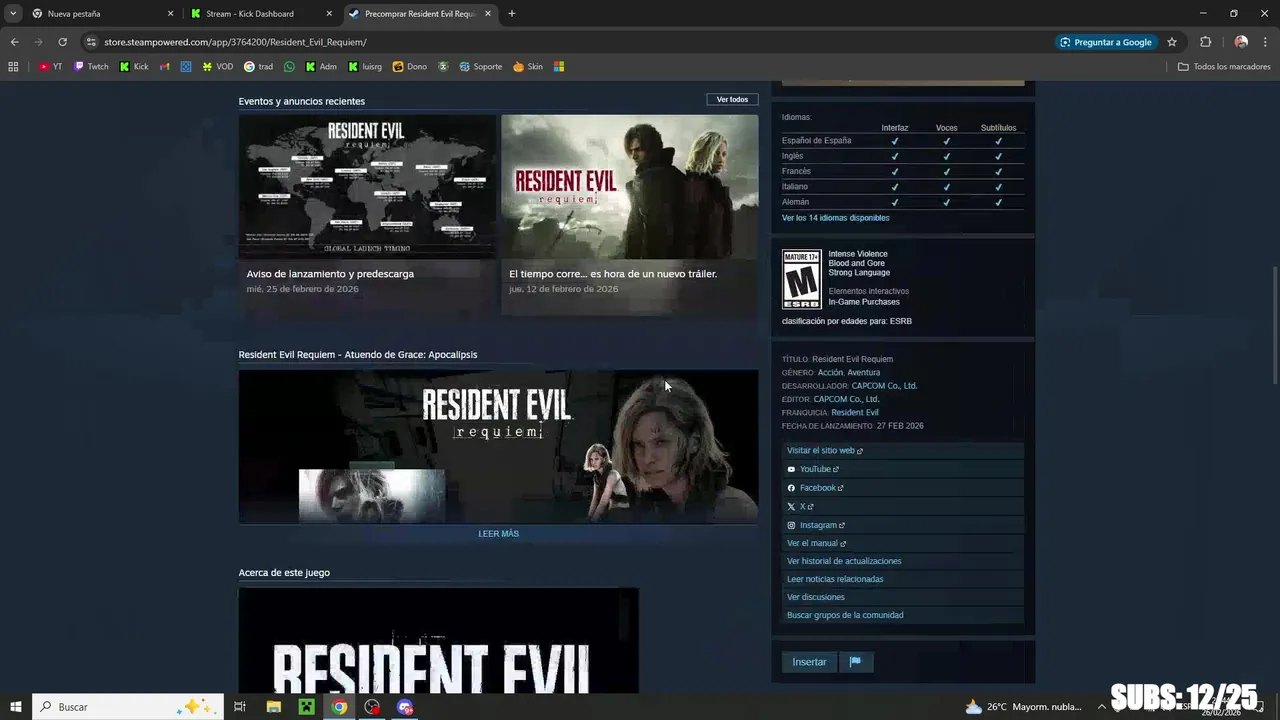This screenshot has height=720, width=1280.
Task: Open the WhatsApp bookmark icon
Action: click(290, 67)
